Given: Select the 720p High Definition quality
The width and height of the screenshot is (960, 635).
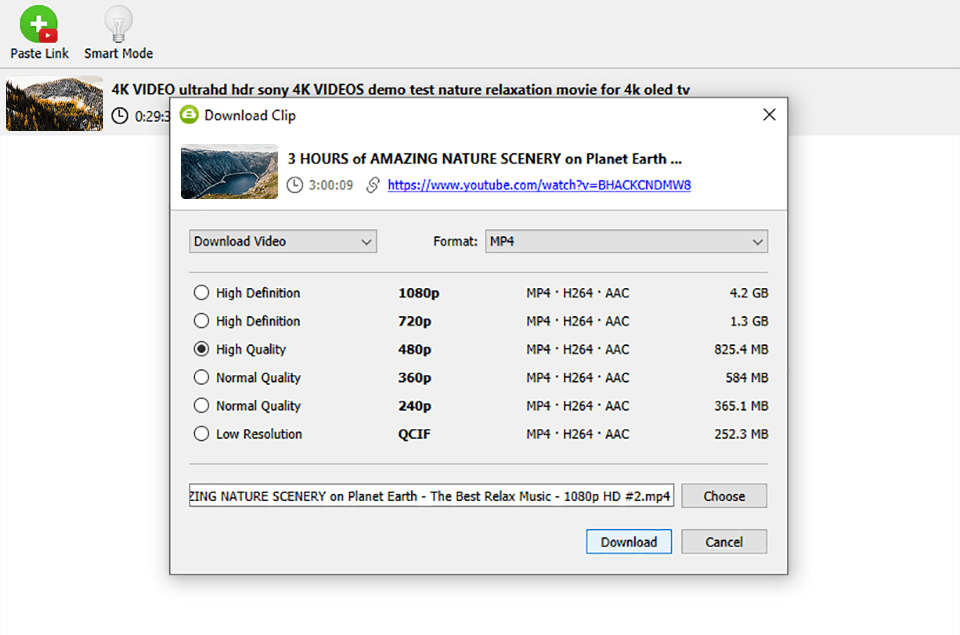Looking at the screenshot, I should point(201,321).
